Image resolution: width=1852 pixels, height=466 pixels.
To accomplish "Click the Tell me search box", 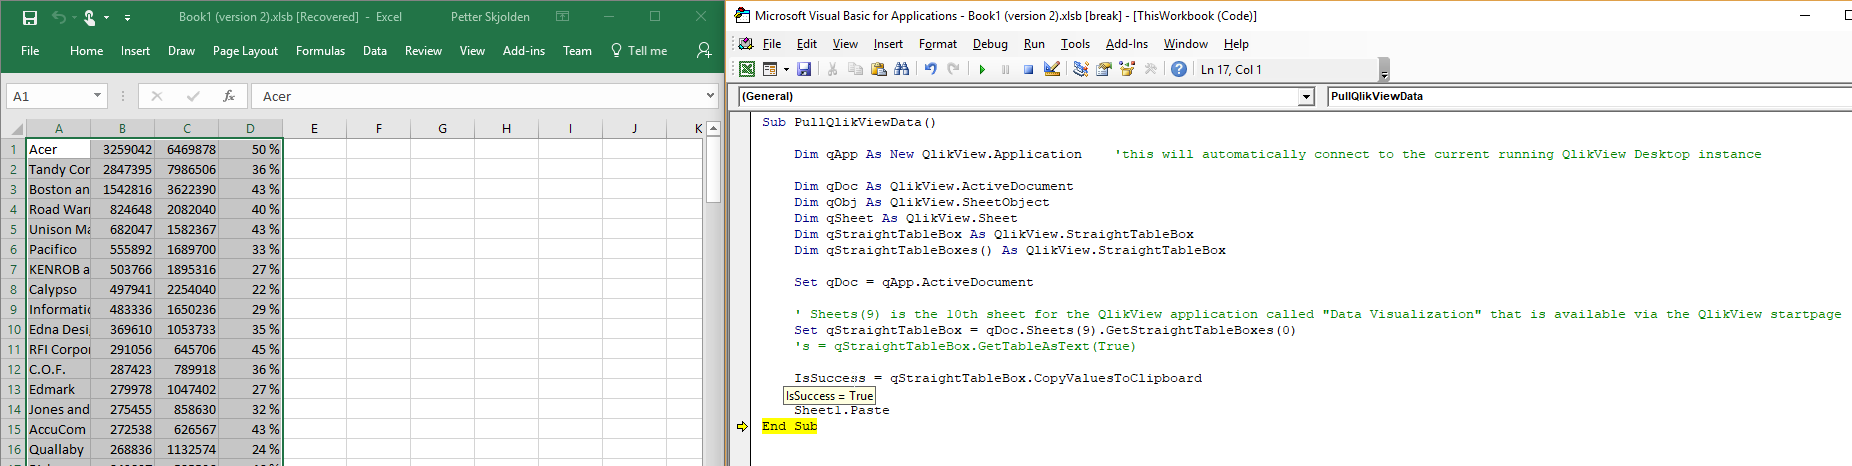I will [x=639, y=51].
